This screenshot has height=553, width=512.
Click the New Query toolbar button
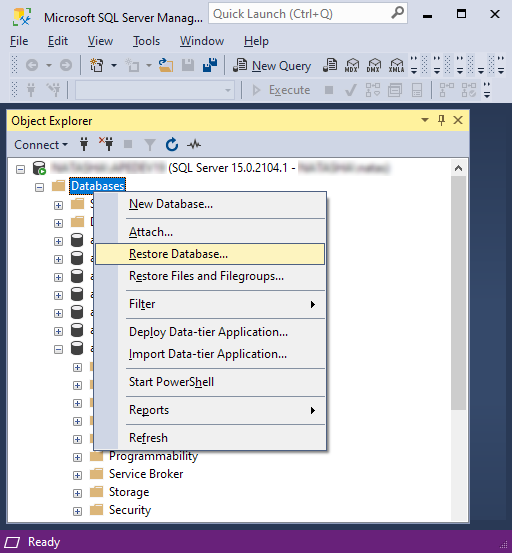(x=272, y=66)
